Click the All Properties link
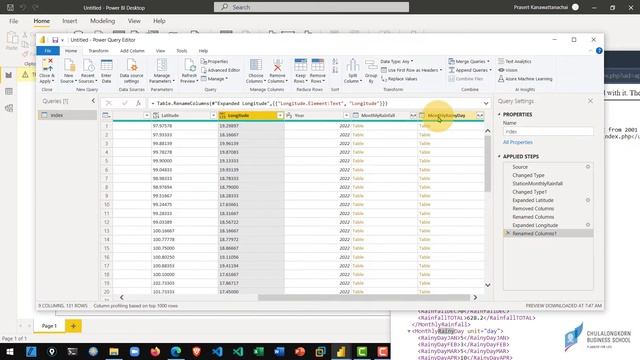The width and height of the screenshot is (640, 360). coord(518,142)
